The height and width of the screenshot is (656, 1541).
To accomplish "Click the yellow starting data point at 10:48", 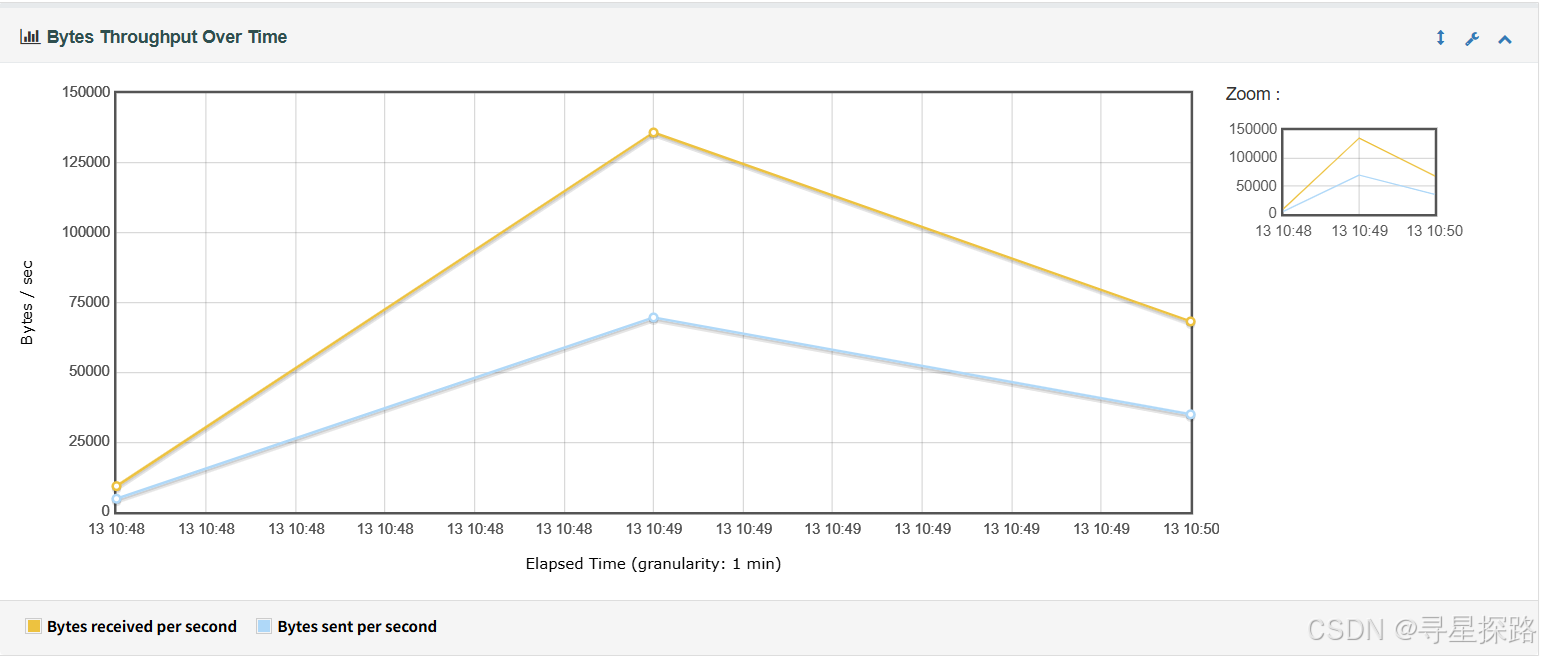I will pos(116,487).
